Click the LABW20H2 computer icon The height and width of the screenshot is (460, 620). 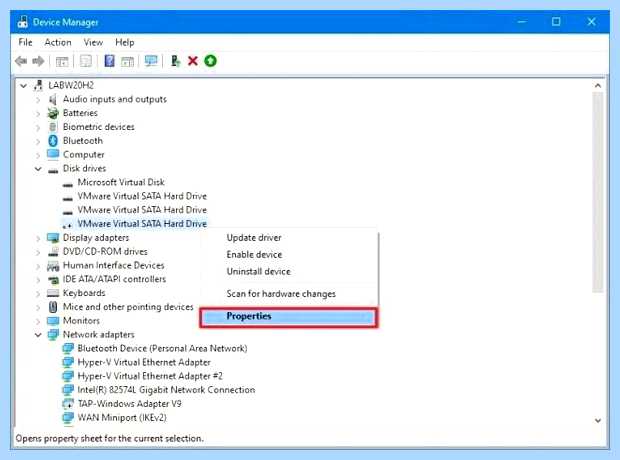point(39,85)
